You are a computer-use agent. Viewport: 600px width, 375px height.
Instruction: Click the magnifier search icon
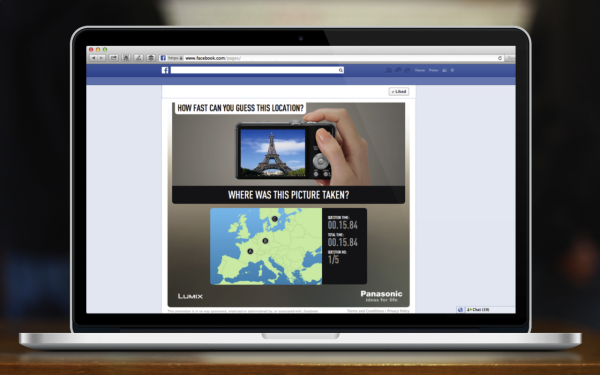(341, 70)
